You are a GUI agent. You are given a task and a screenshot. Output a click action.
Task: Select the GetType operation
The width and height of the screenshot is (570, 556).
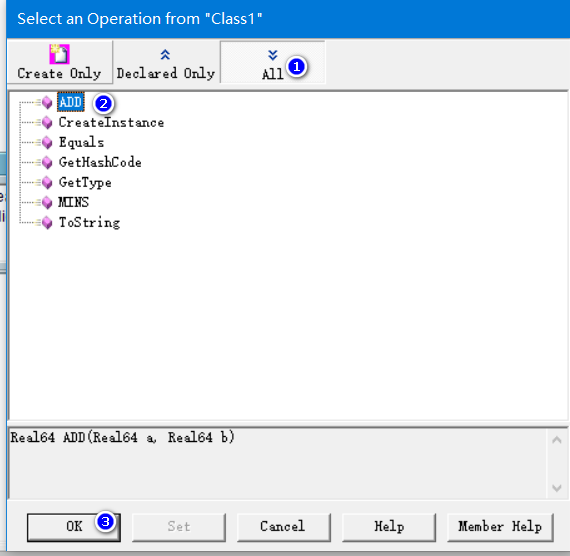tap(85, 182)
